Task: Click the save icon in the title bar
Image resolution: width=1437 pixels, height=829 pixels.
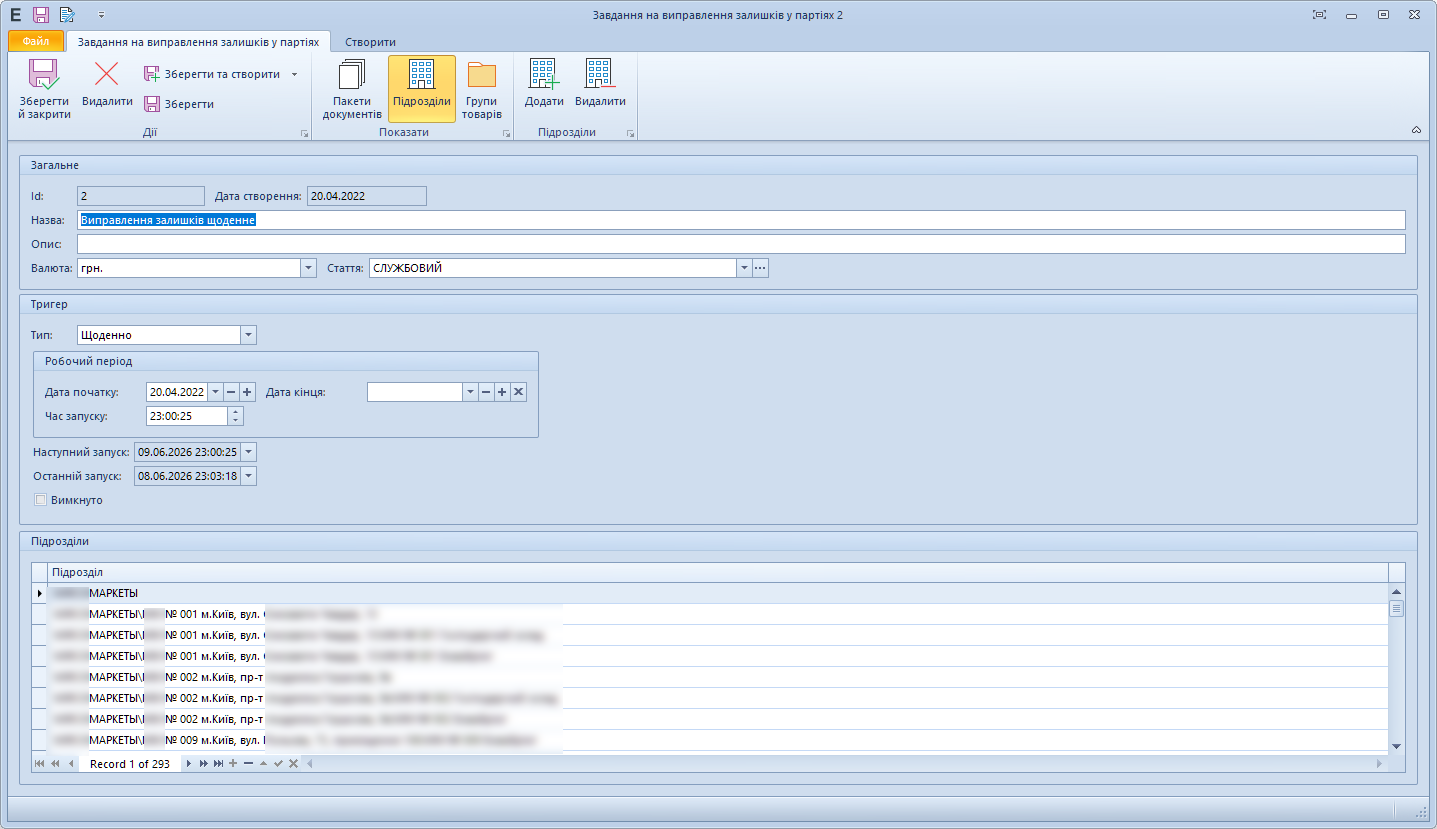Action: [x=41, y=15]
